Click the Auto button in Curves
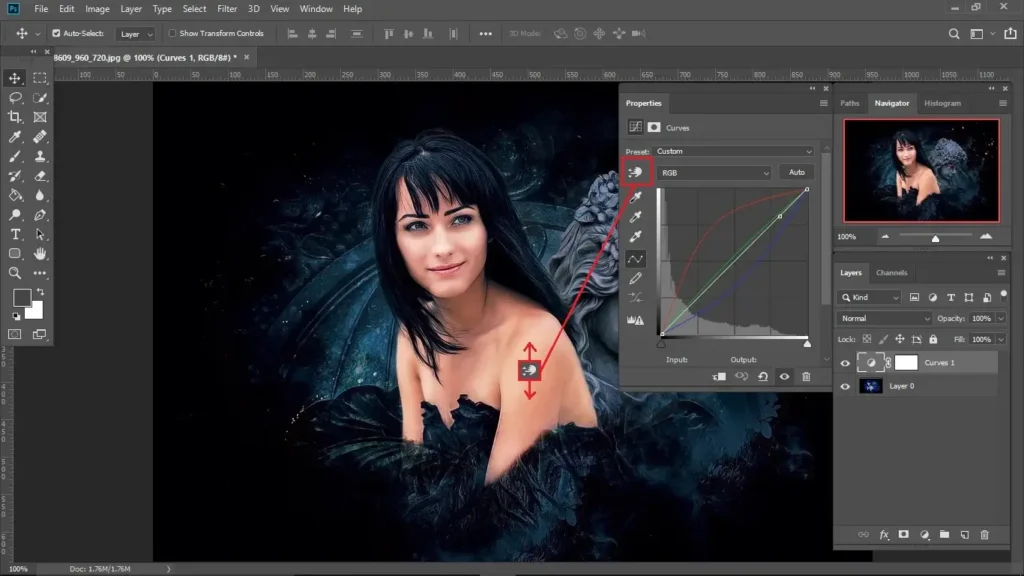1024x576 pixels. coord(797,172)
